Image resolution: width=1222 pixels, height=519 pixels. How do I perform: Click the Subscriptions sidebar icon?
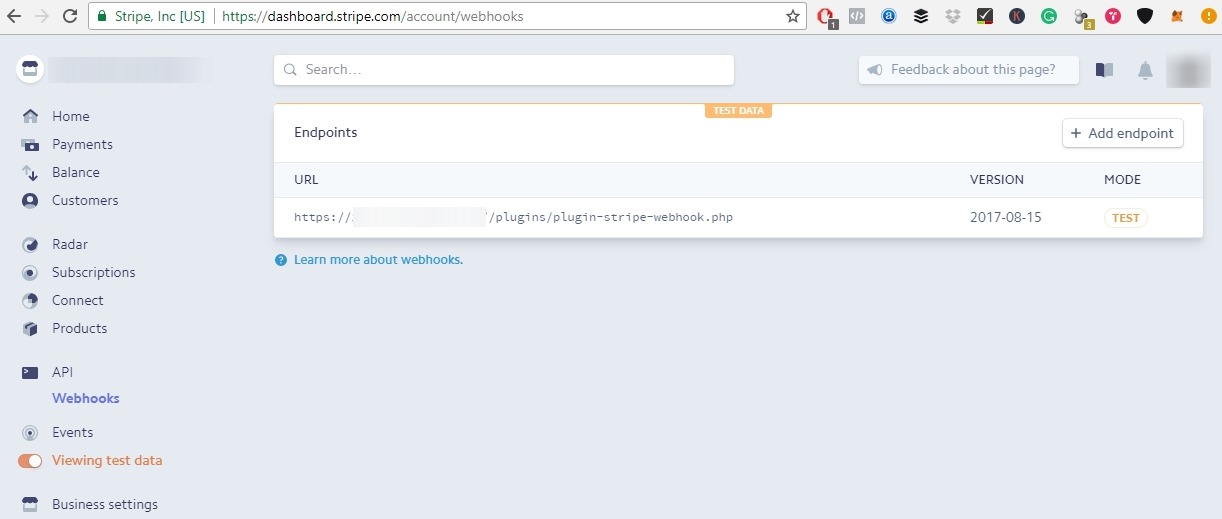point(31,273)
